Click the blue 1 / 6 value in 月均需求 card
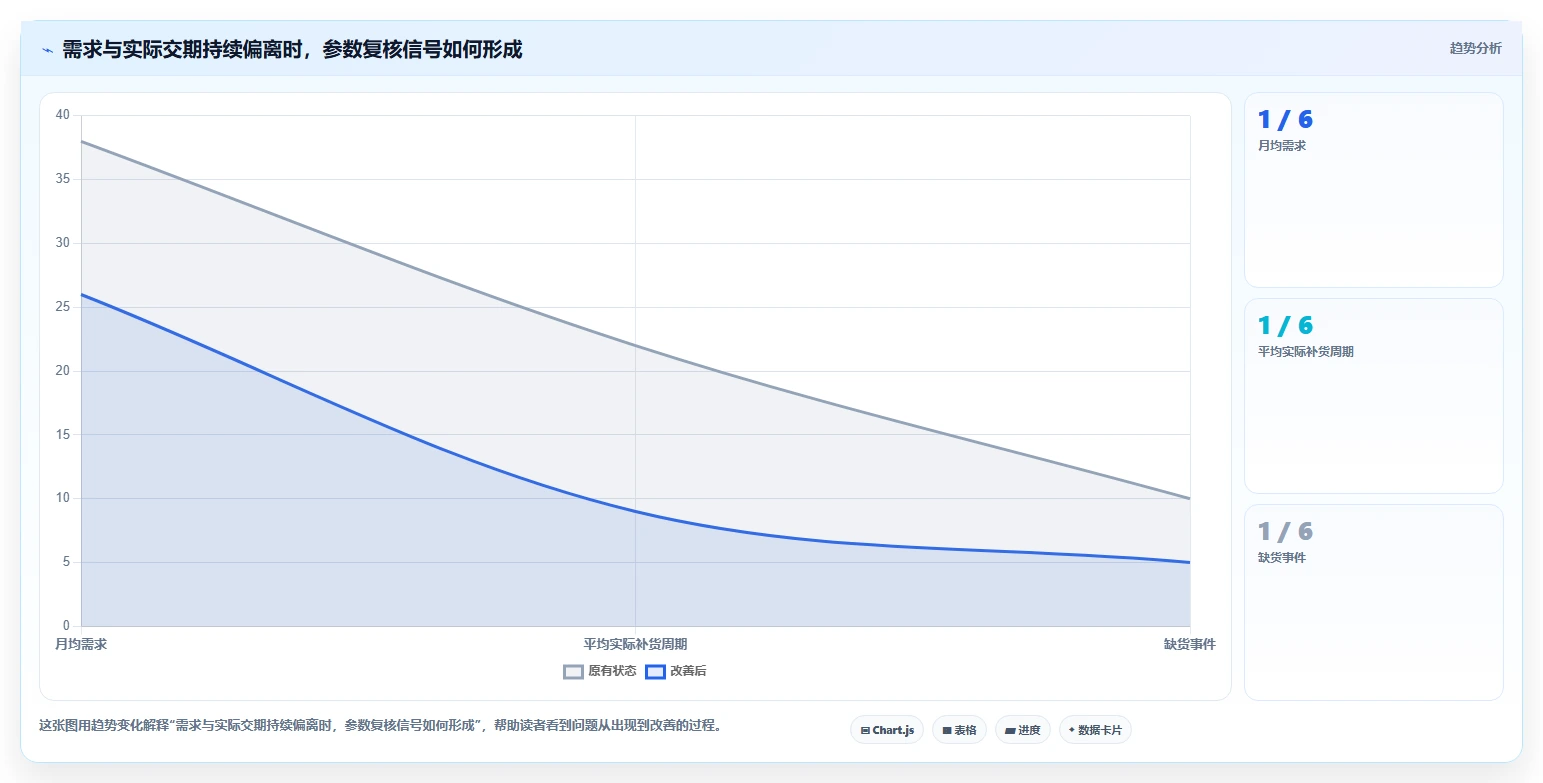The width and height of the screenshot is (1543, 783). coord(1285,120)
